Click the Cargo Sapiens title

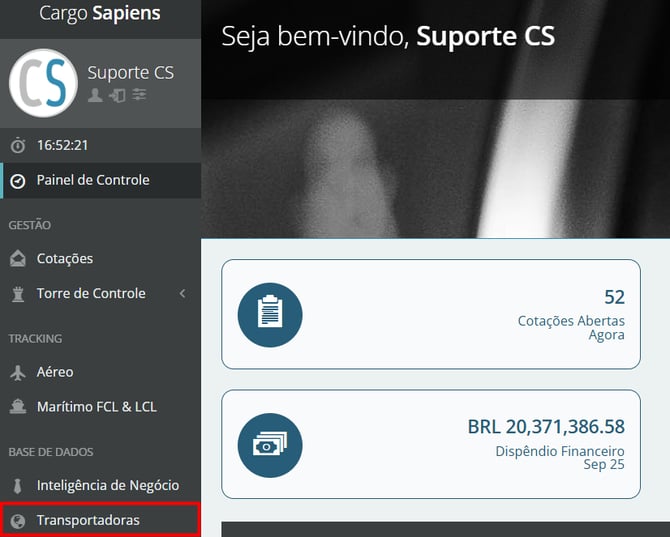tap(99, 14)
